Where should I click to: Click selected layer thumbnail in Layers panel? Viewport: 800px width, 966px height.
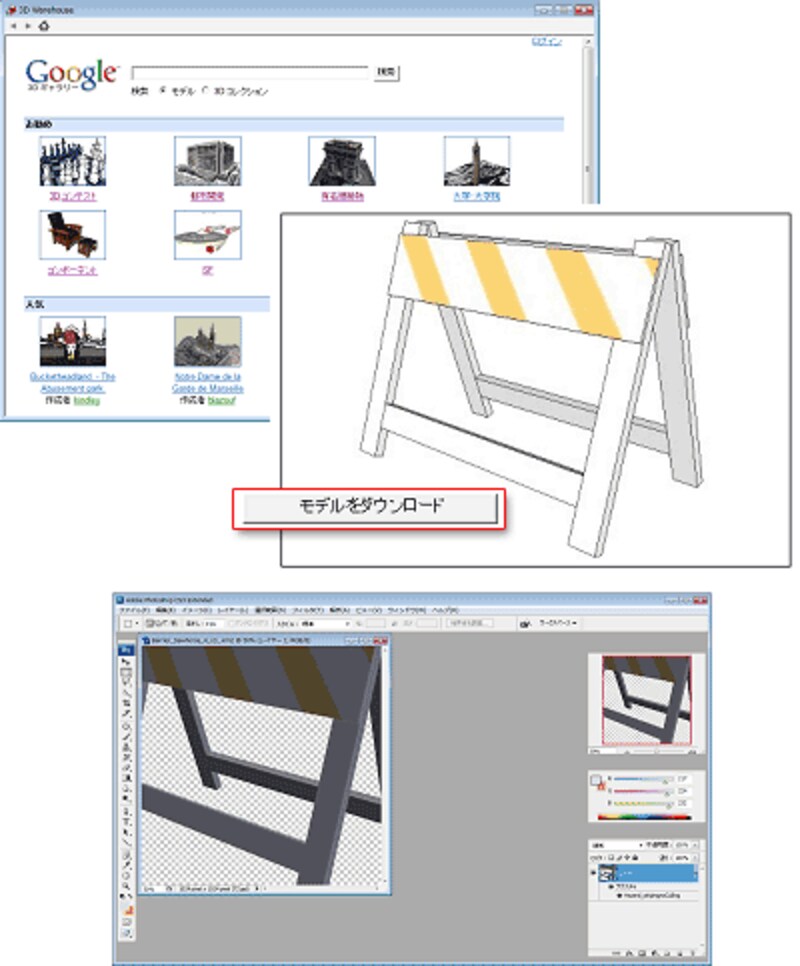[x=608, y=873]
